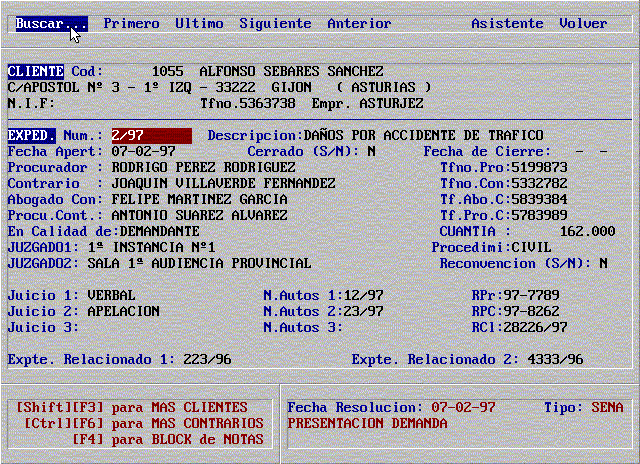Click company name ASTURJEZ
The image size is (640, 464).
(x=391, y=103)
